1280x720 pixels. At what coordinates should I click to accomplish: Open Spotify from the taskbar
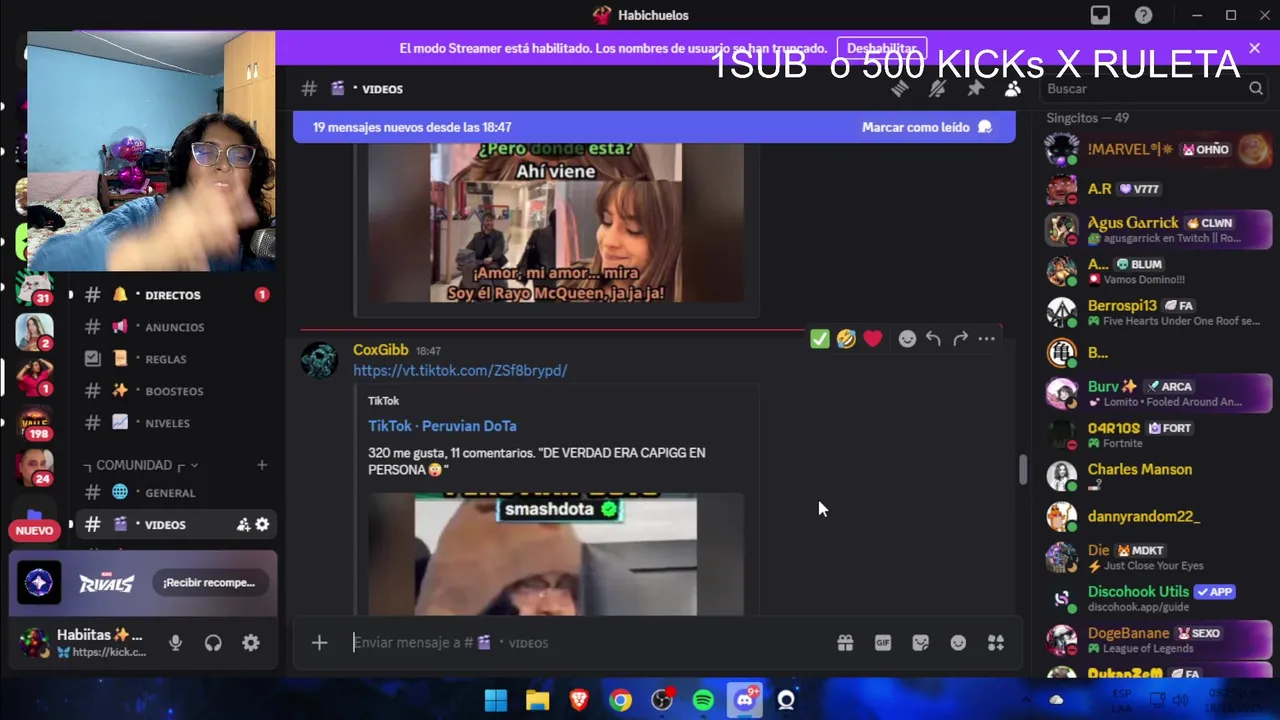click(703, 700)
